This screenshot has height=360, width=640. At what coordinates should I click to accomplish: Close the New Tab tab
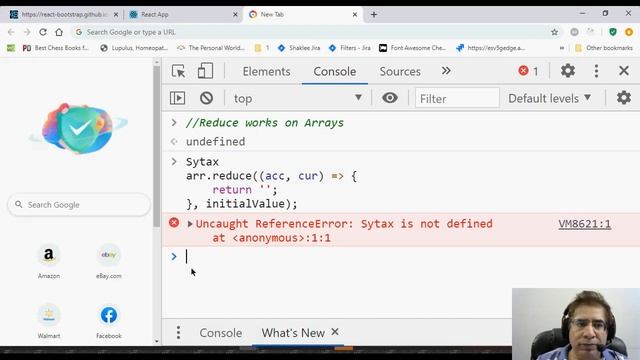coord(355,14)
